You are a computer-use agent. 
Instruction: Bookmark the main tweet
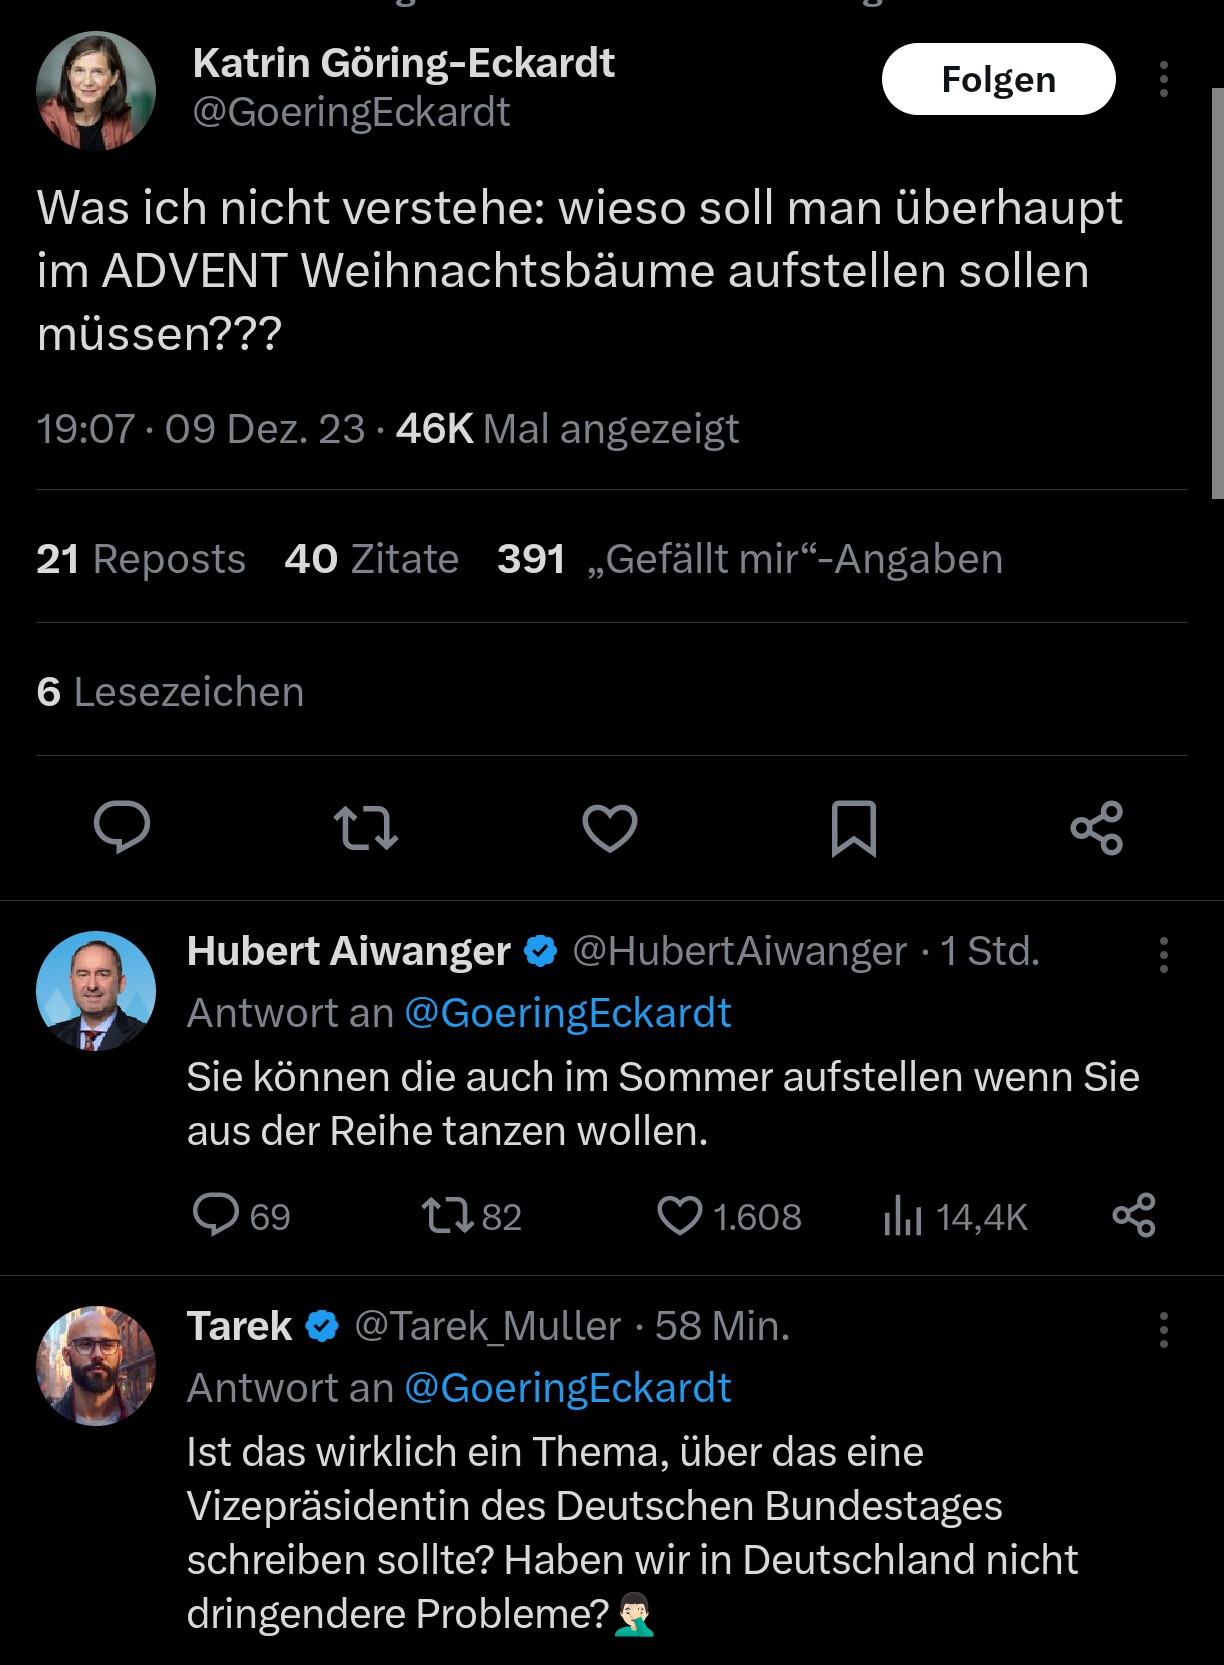(853, 828)
